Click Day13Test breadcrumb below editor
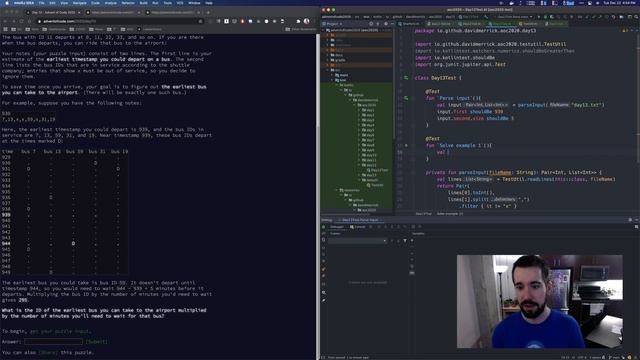The height and width of the screenshot is (360, 640). [x=424, y=213]
